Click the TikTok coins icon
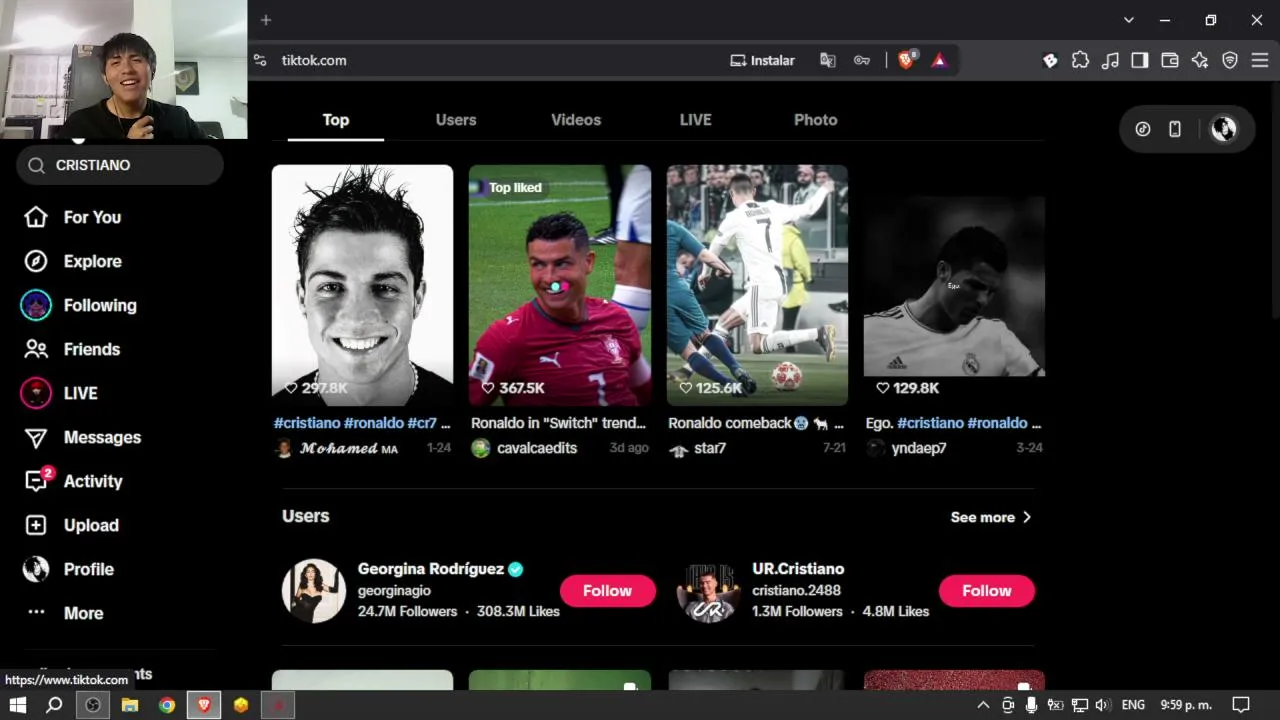 click(x=1143, y=129)
